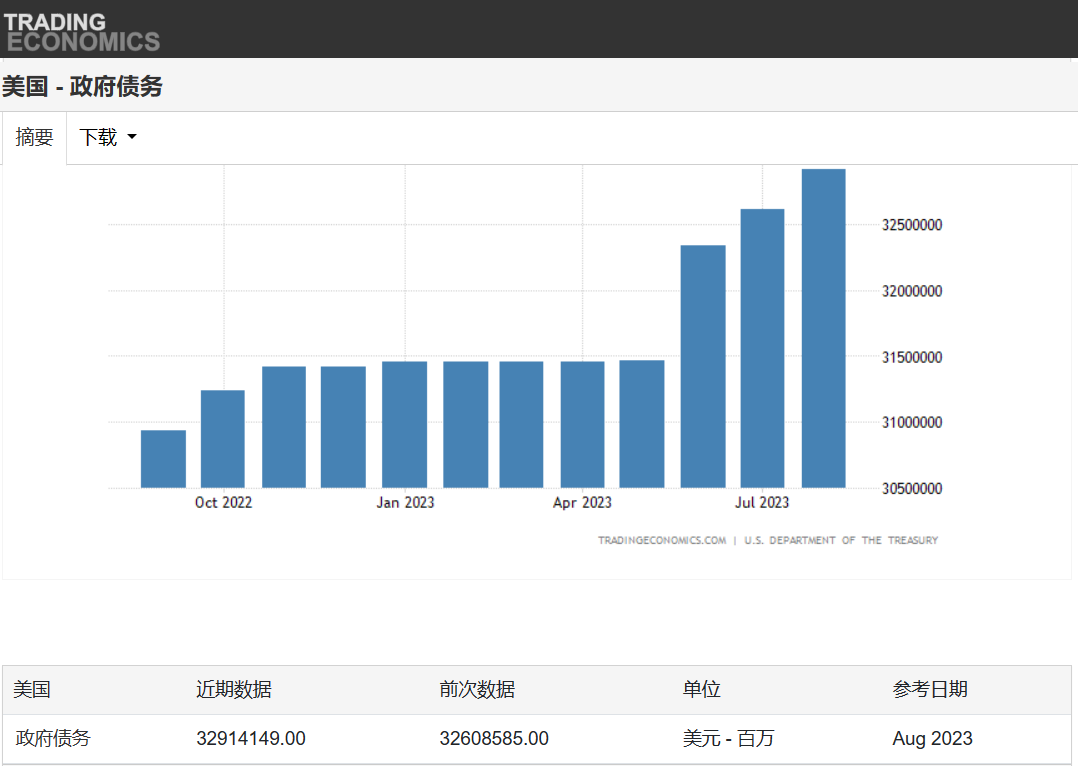Click the 美国 - 政府债务 page heading
Screen dimensions: 1078x766
pos(82,87)
